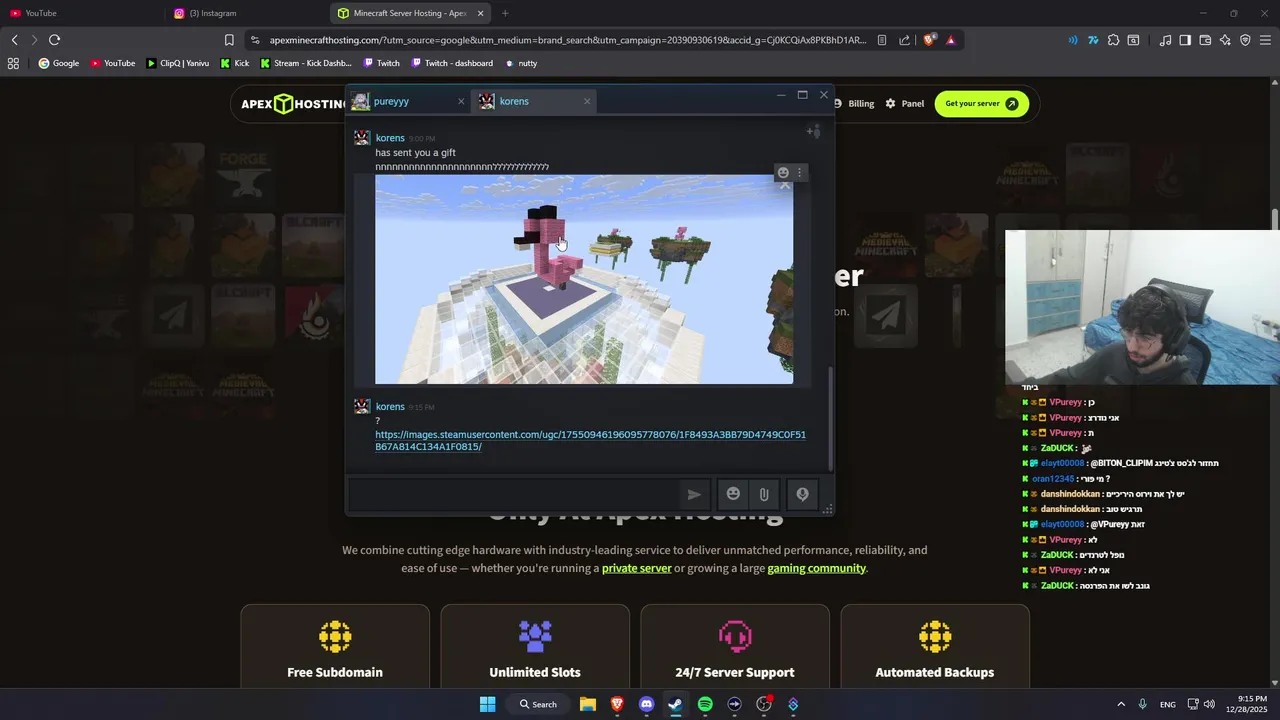This screenshot has height=720, width=1280.
Task: Open image message more options menu
Action: [x=799, y=172]
